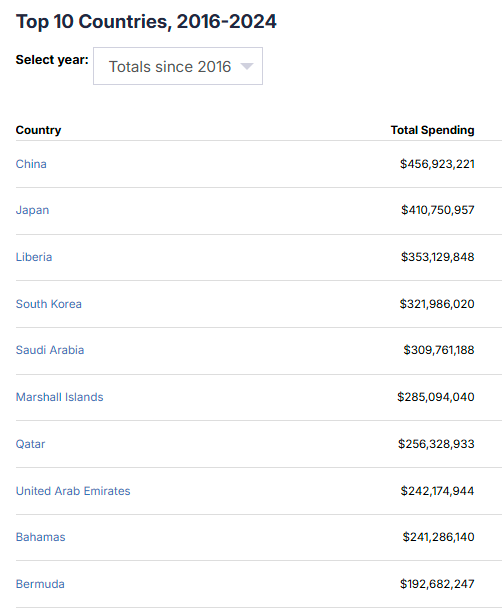The width and height of the screenshot is (503, 608).
Task: Open the Marshall Islands link
Action: click(x=60, y=397)
